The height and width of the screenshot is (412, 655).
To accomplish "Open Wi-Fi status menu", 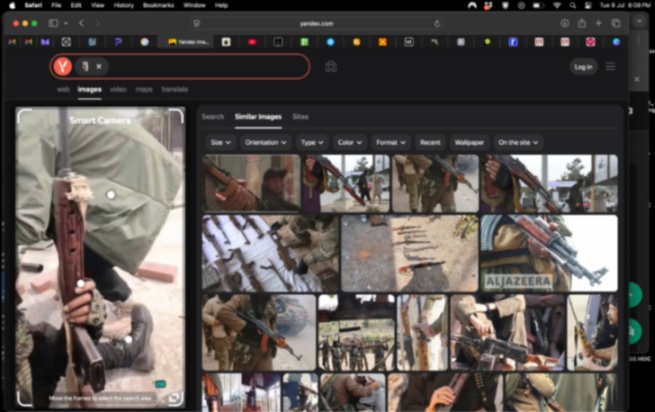I will pyautogui.click(x=556, y=5).
